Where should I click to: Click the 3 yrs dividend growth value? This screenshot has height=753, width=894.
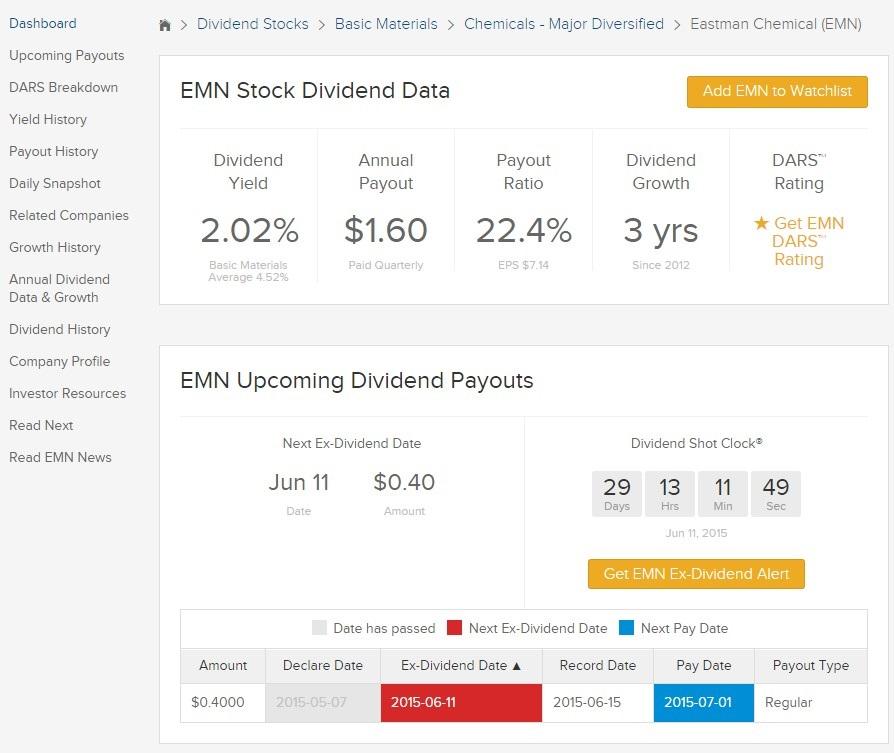click(661, 231)
